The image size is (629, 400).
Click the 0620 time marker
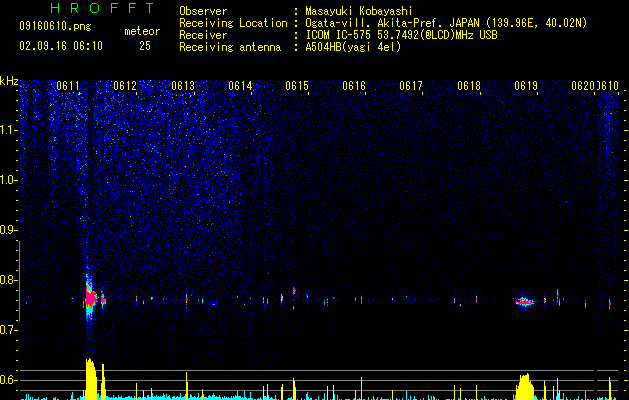point(583,86)
